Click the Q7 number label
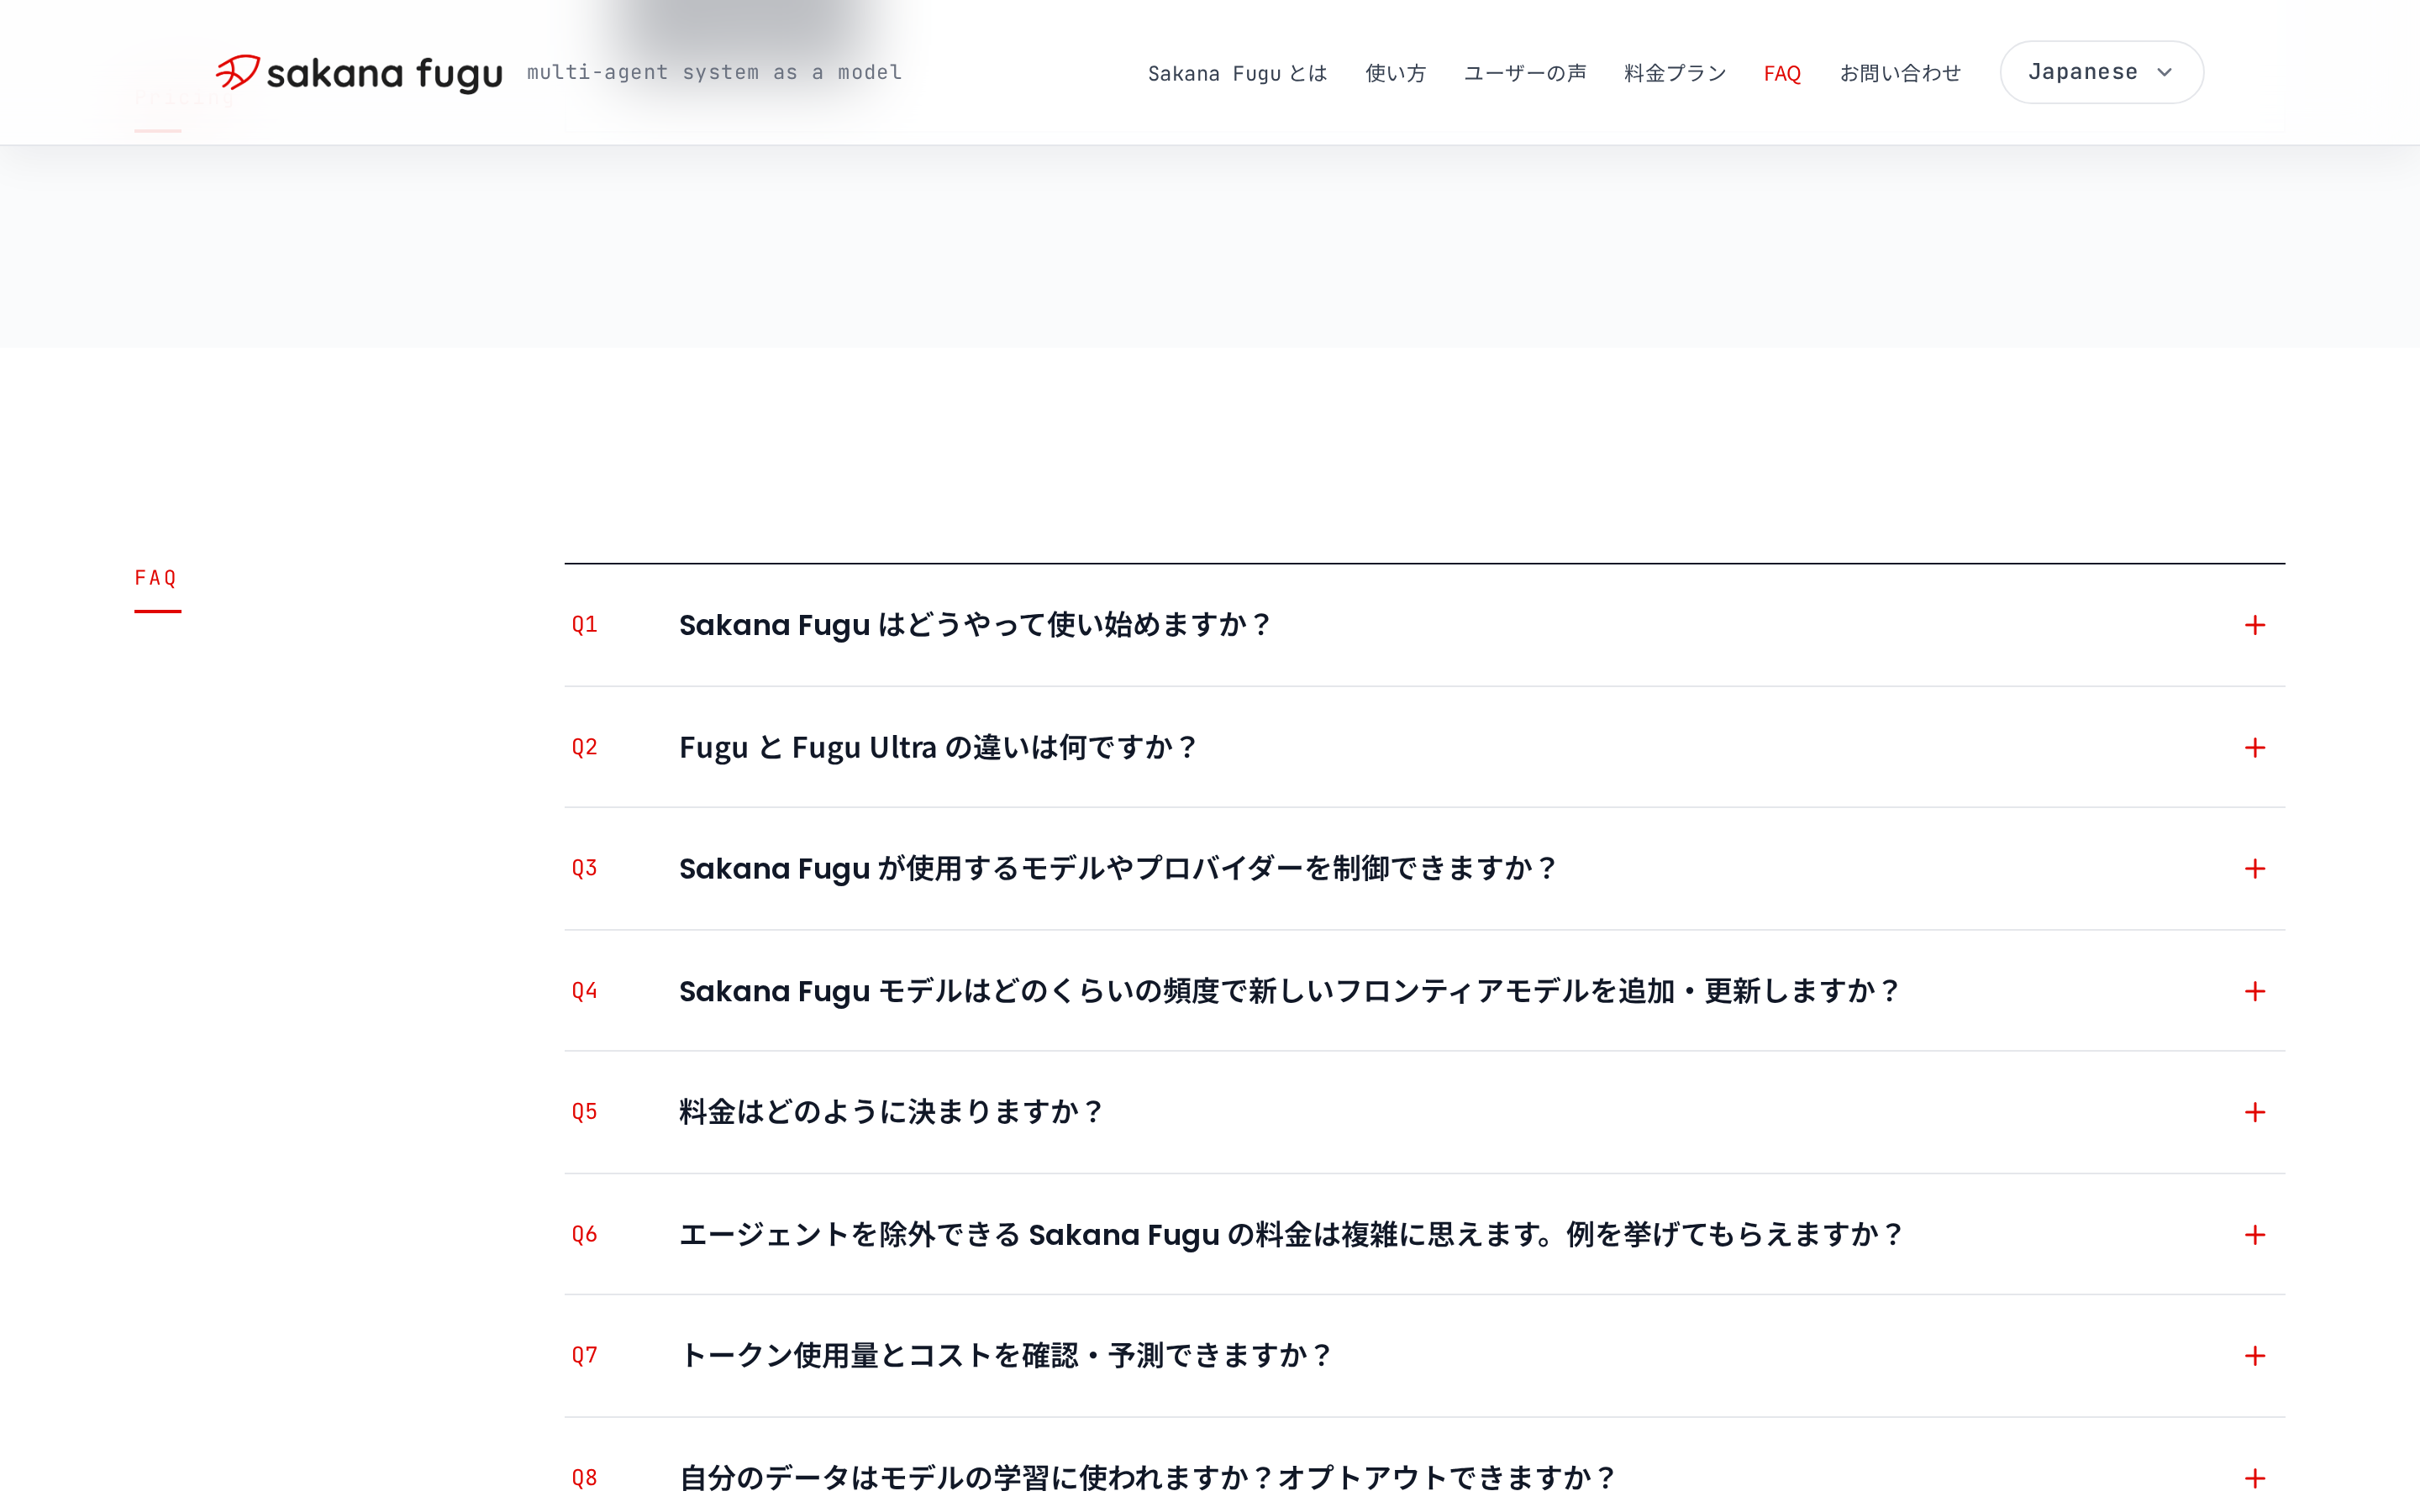 (x=584, y=1356)
